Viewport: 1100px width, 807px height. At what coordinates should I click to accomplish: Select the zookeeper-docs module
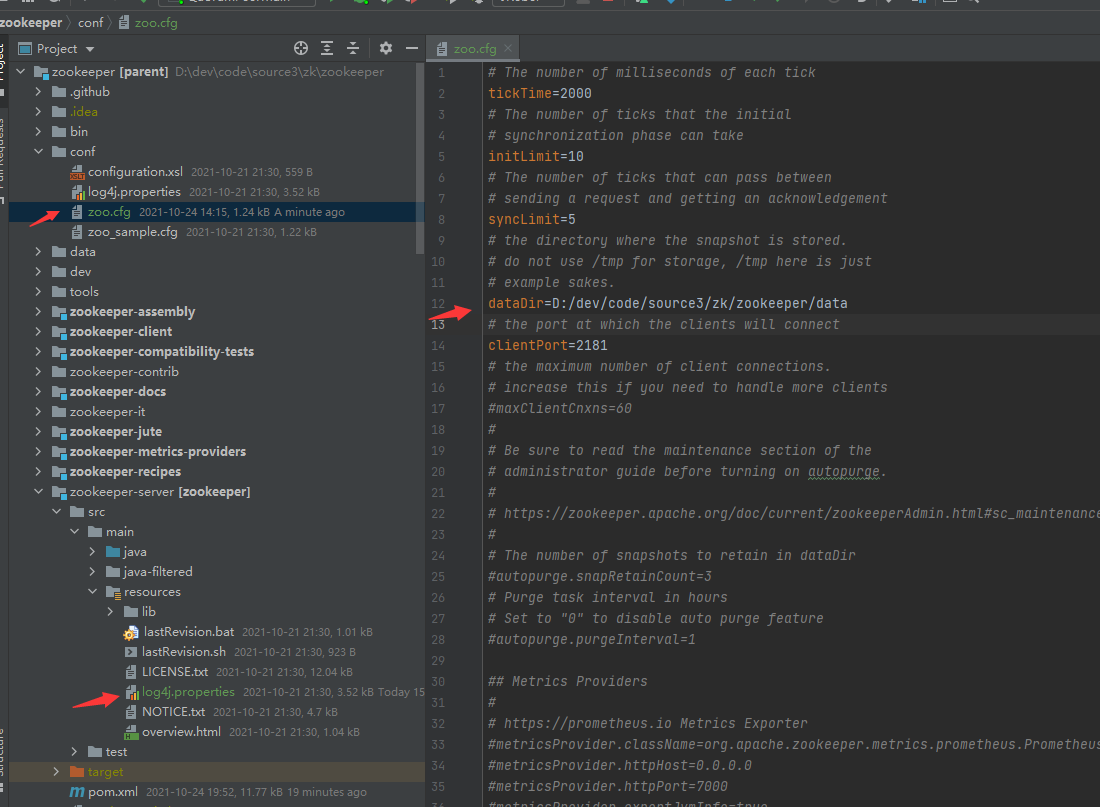(118, 392)
